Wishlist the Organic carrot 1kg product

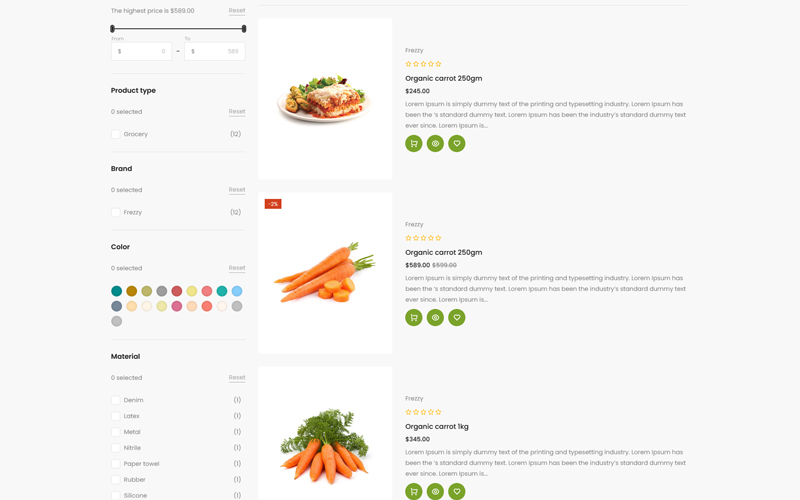click(x=457, y=491)
